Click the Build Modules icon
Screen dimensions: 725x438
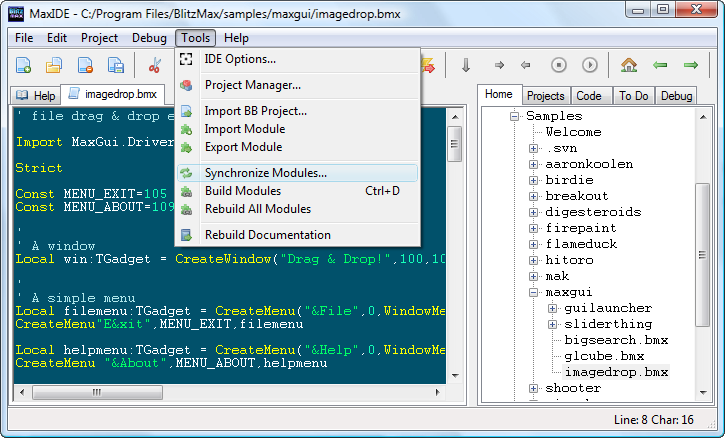186,191
